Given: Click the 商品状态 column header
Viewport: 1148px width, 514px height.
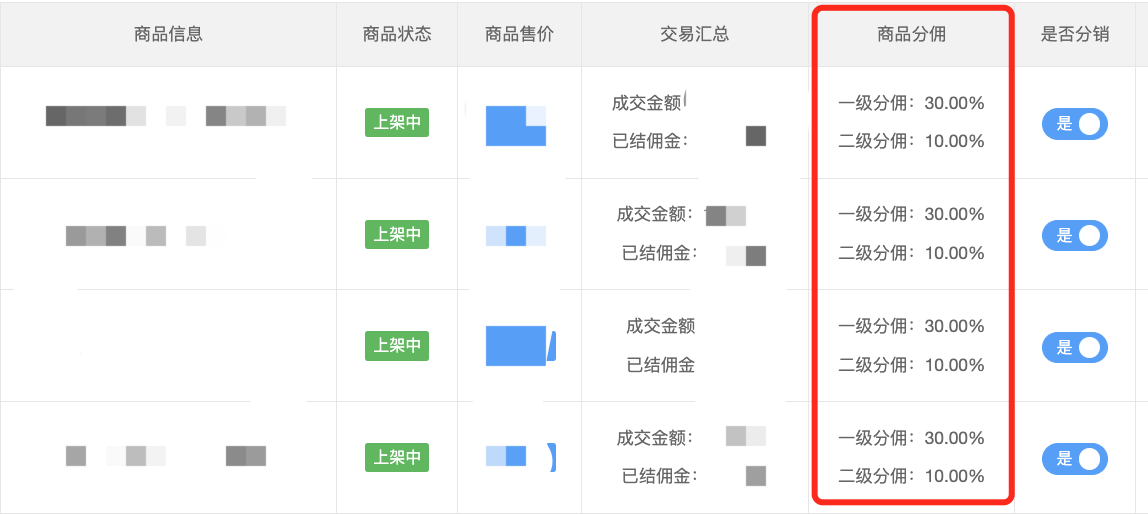Looking at the screenshot, I should click(x=397, y=34).
